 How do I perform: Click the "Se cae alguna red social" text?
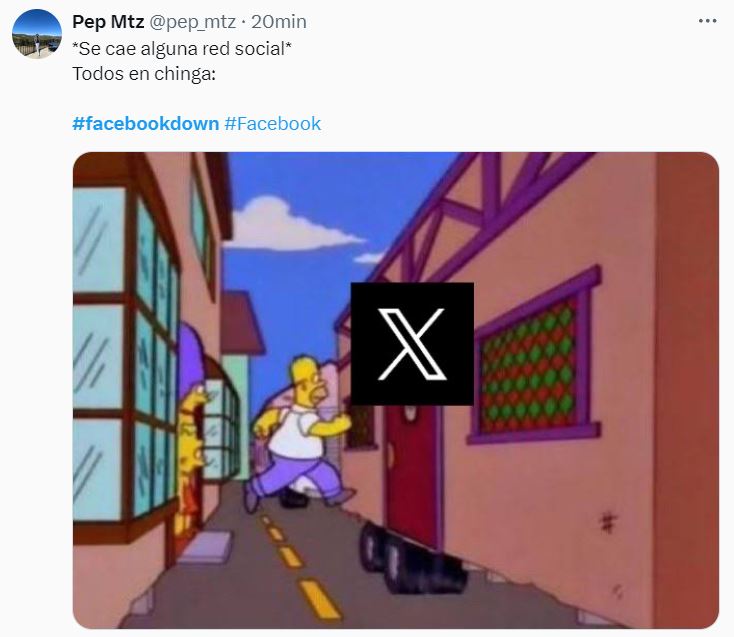coord(182,49)
